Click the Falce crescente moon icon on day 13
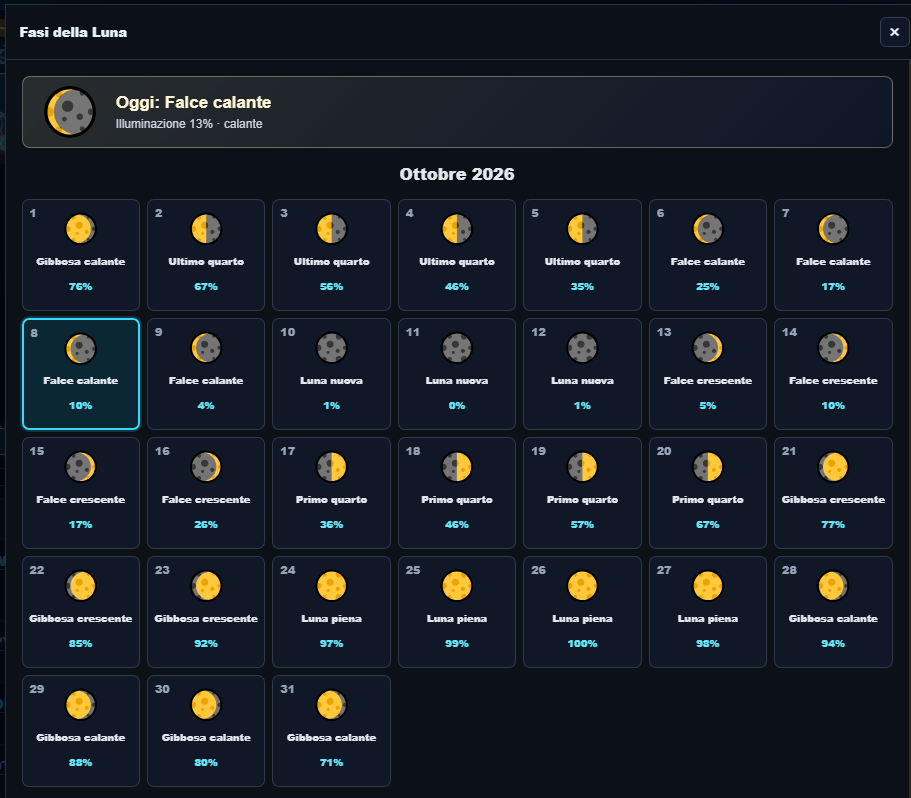This screenshot has height=798, width=911. tap(708, 348)
